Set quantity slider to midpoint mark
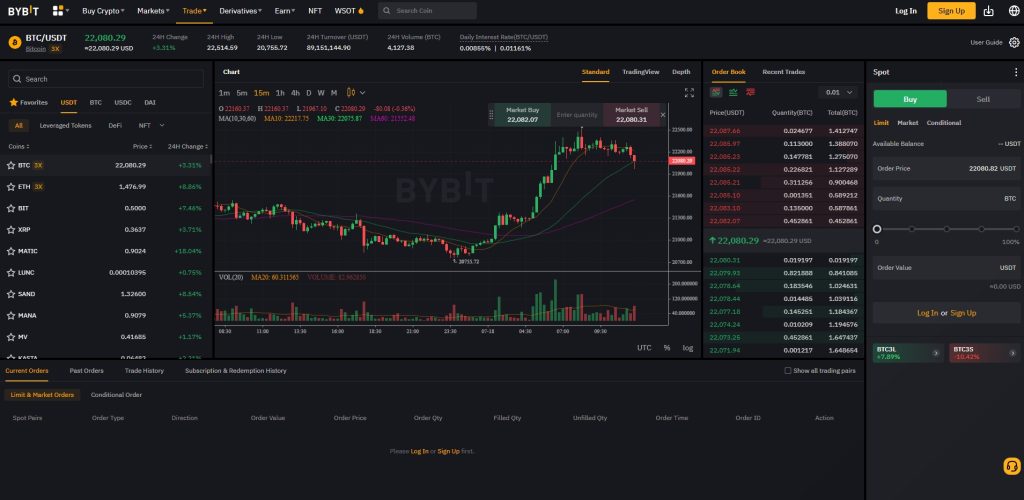 pos(946,229)
